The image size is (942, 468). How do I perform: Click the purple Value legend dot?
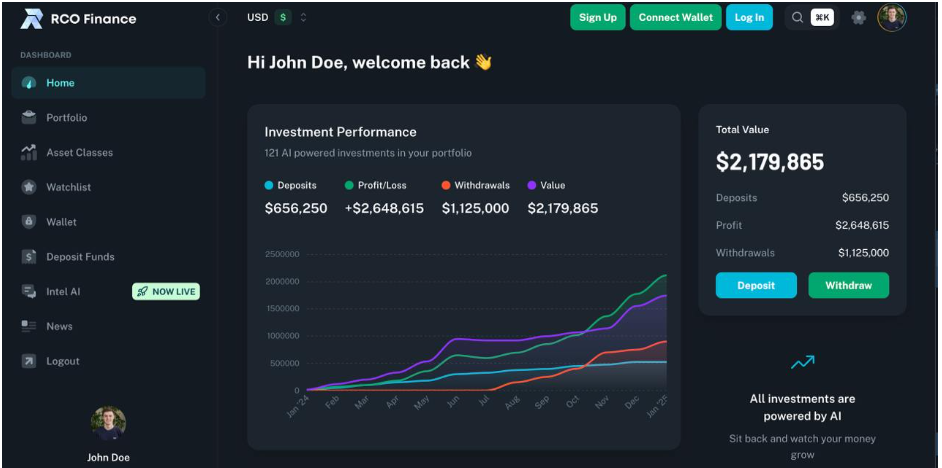(532, 186)
